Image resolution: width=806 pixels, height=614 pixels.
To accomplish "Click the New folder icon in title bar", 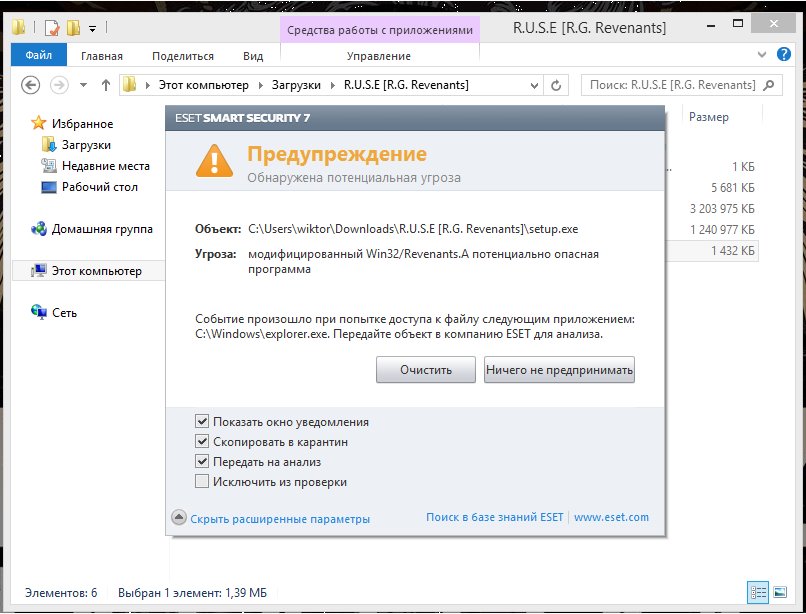I will pos(73,28).
